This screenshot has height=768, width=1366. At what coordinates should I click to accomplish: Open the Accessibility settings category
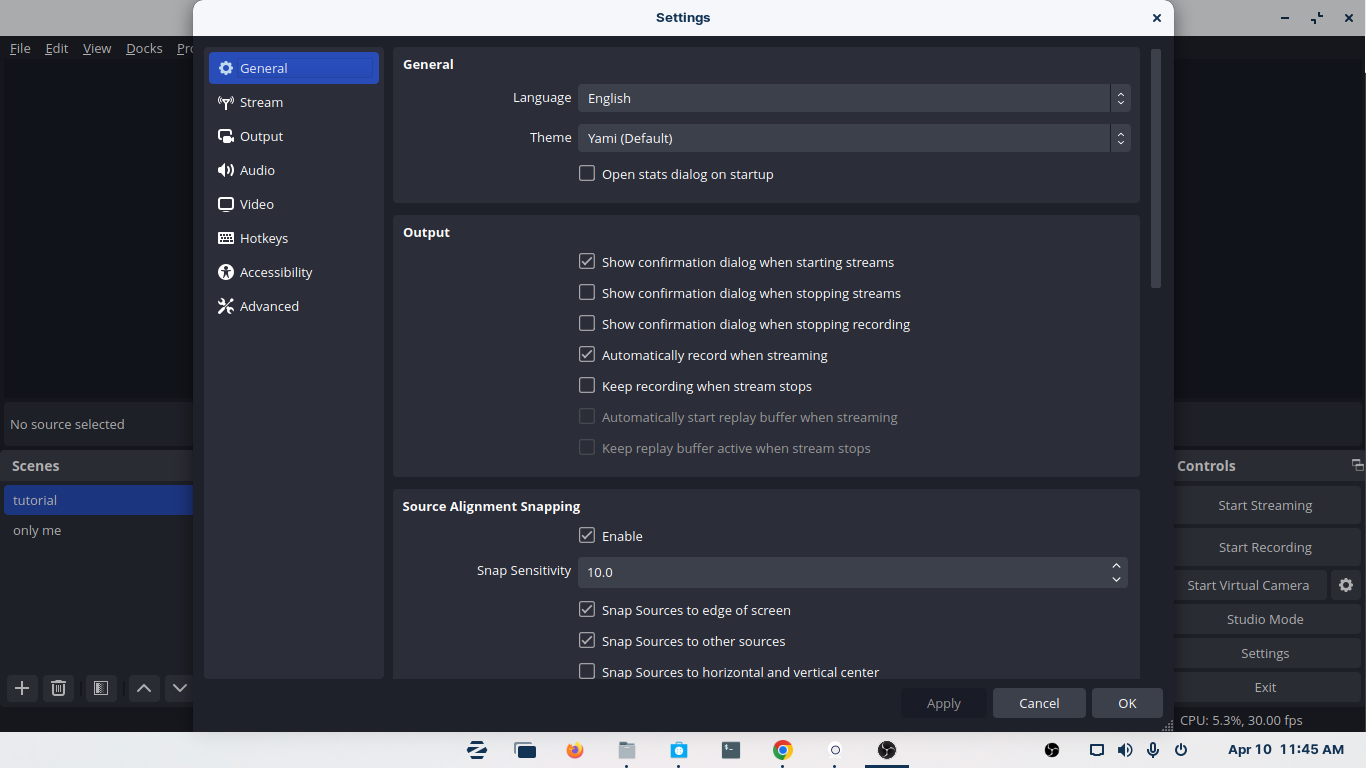tap(274, 272)
